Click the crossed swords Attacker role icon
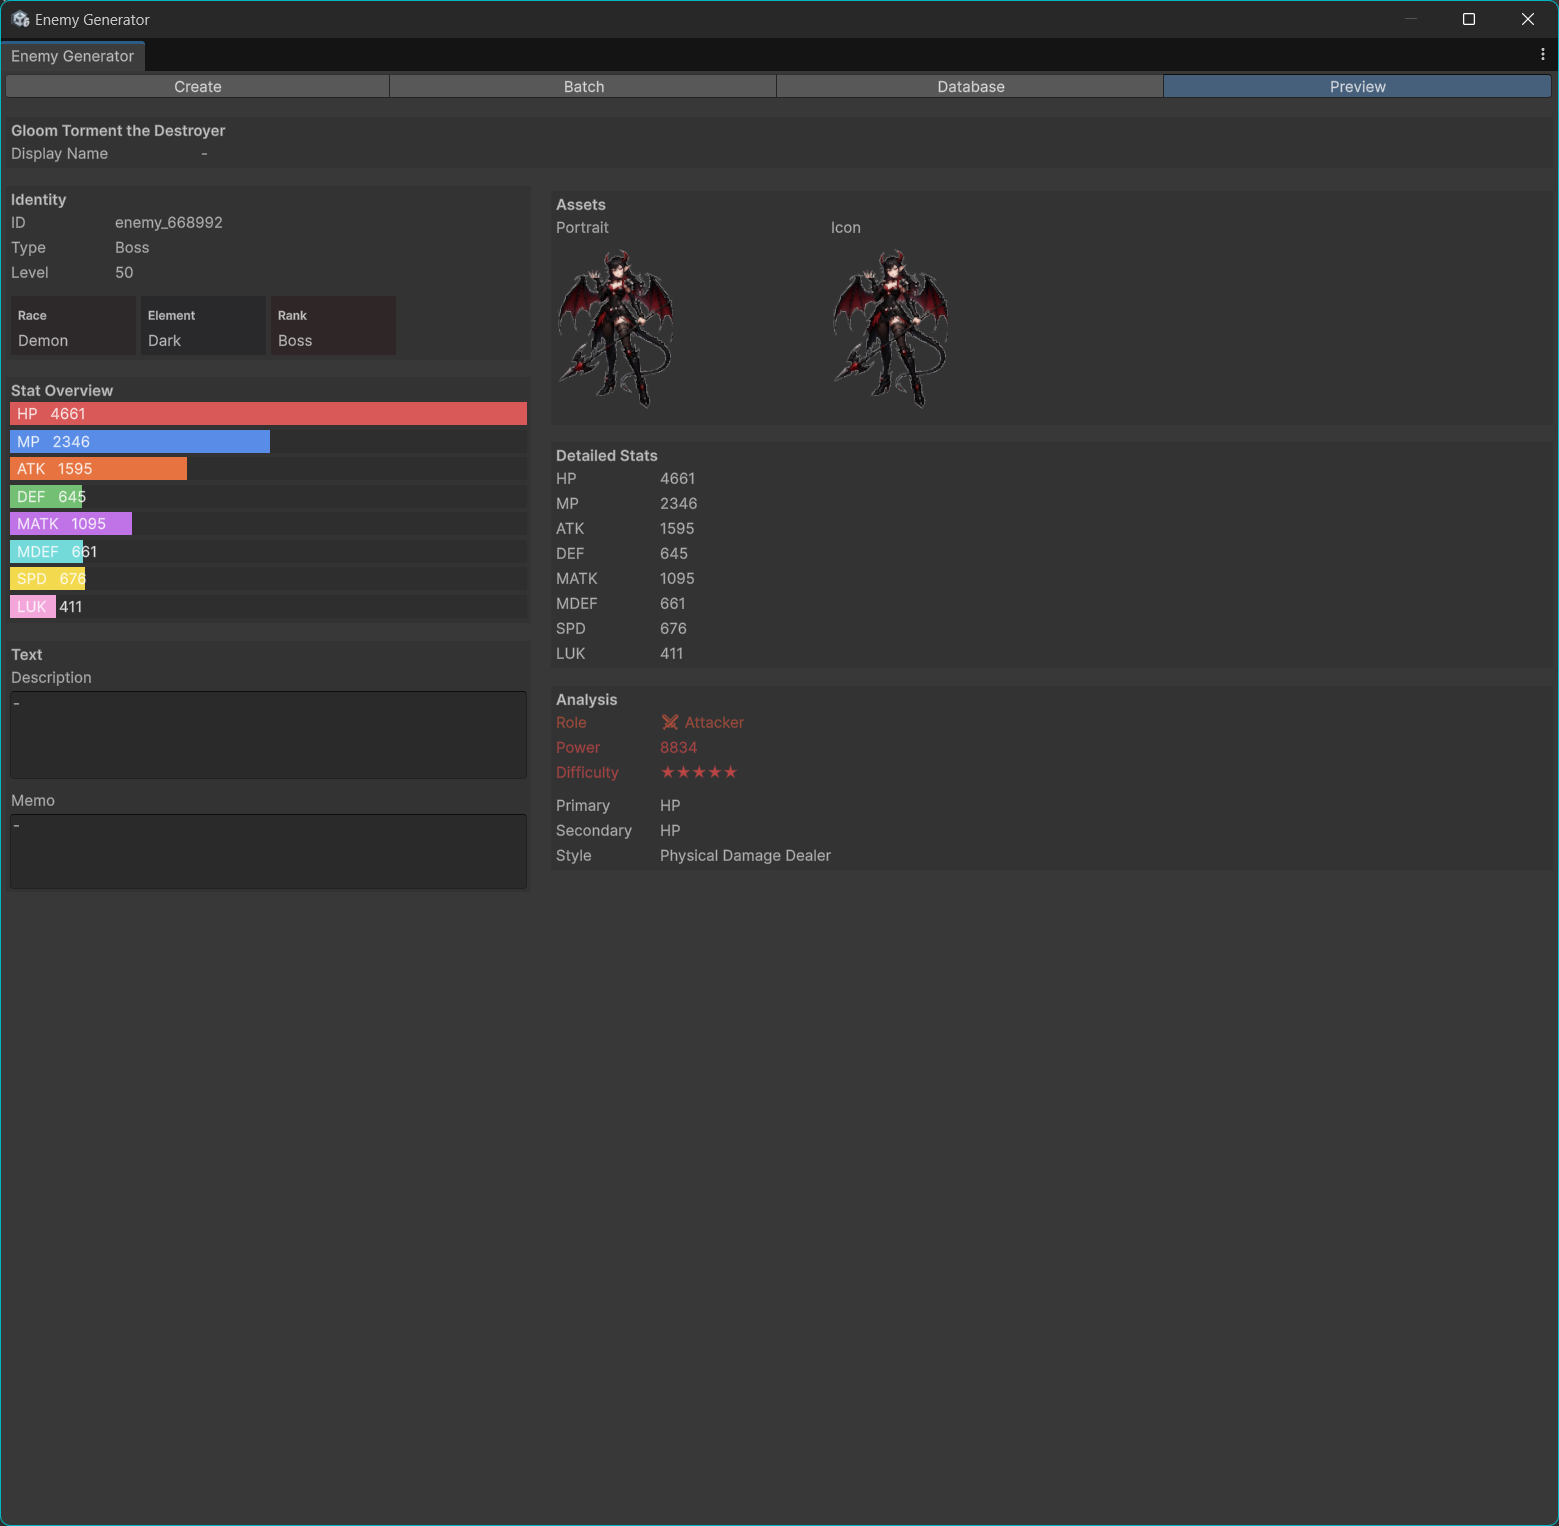The image size is (1559, 1526). coord(670,722)
